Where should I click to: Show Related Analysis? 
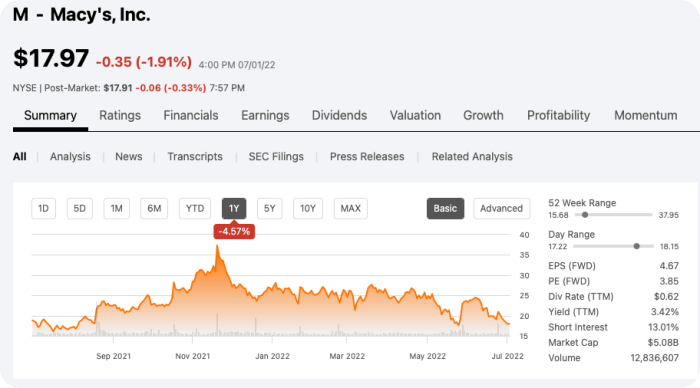[x=472, y=157]
